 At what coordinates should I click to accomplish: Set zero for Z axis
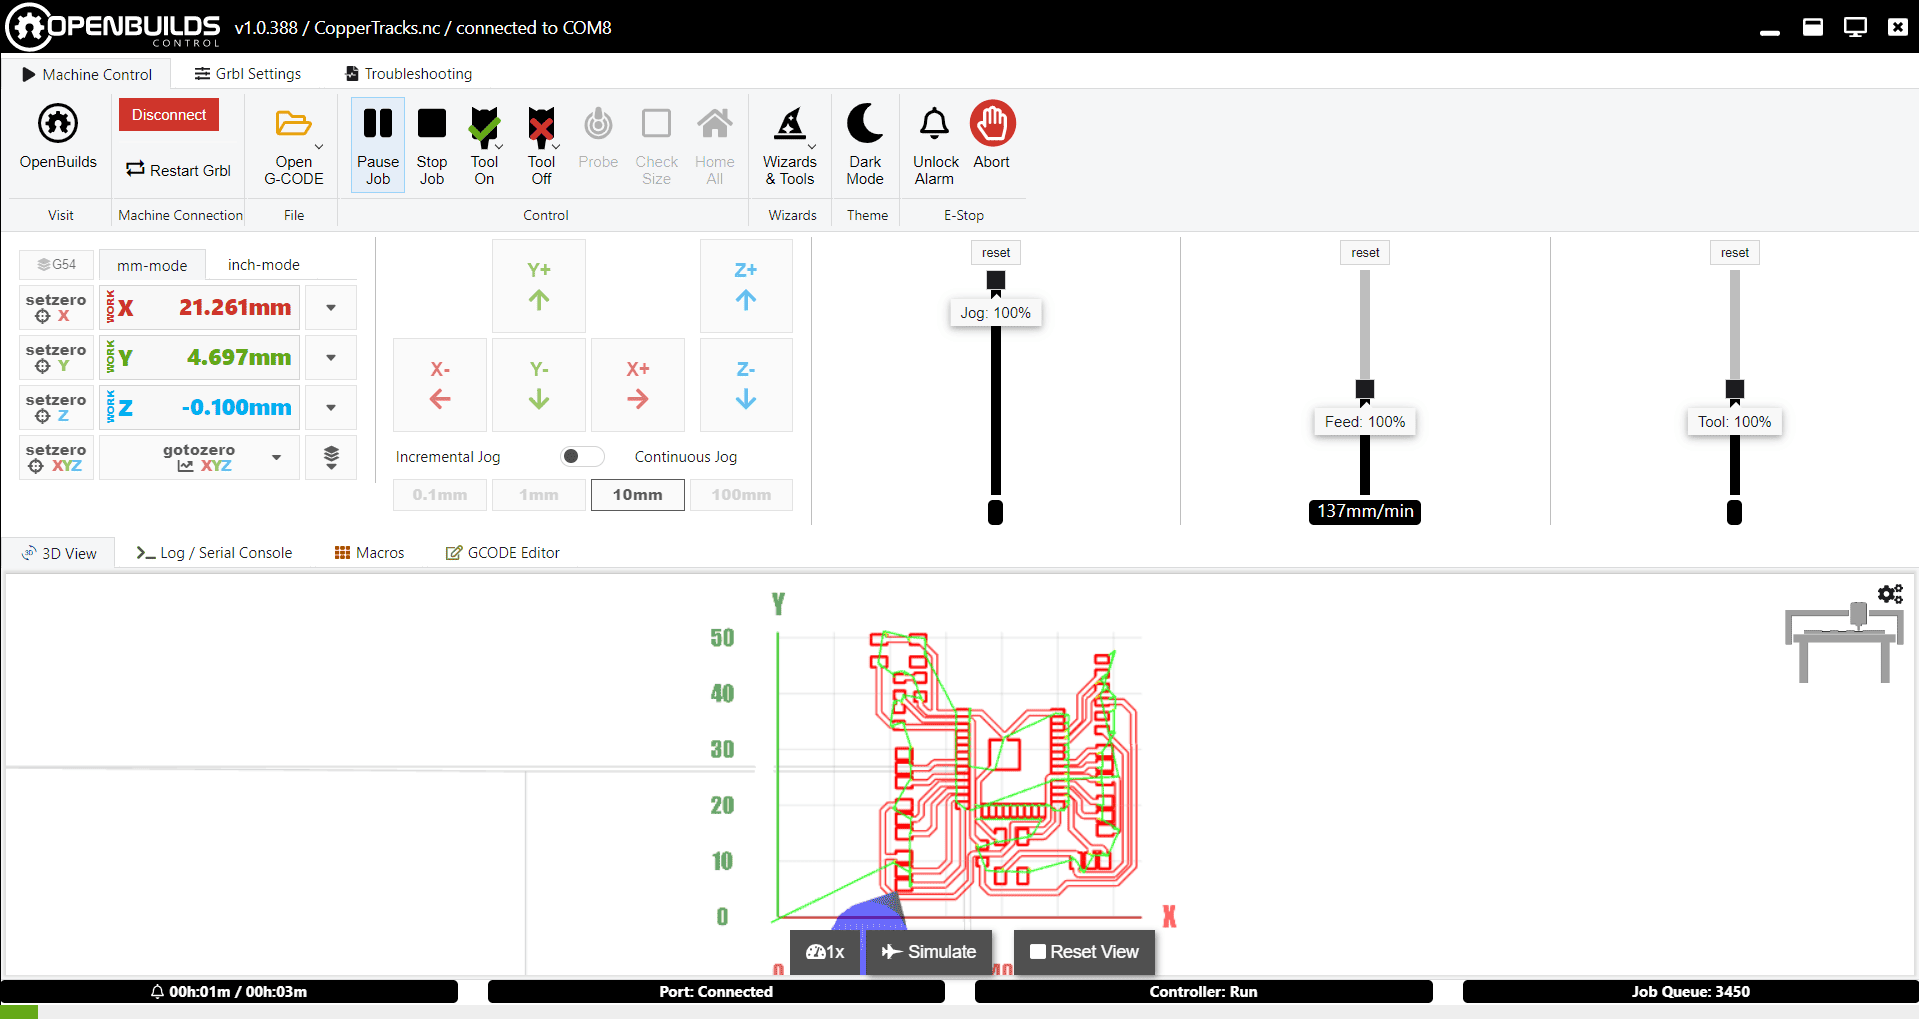[x=56, y=407]
